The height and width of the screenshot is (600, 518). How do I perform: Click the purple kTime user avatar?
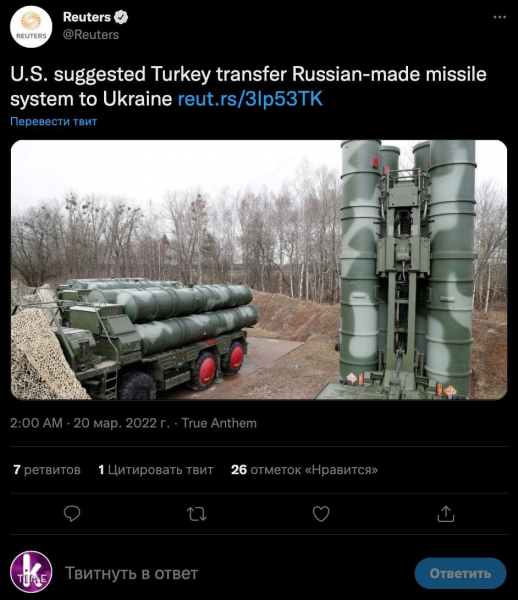(x=31, y=572)
